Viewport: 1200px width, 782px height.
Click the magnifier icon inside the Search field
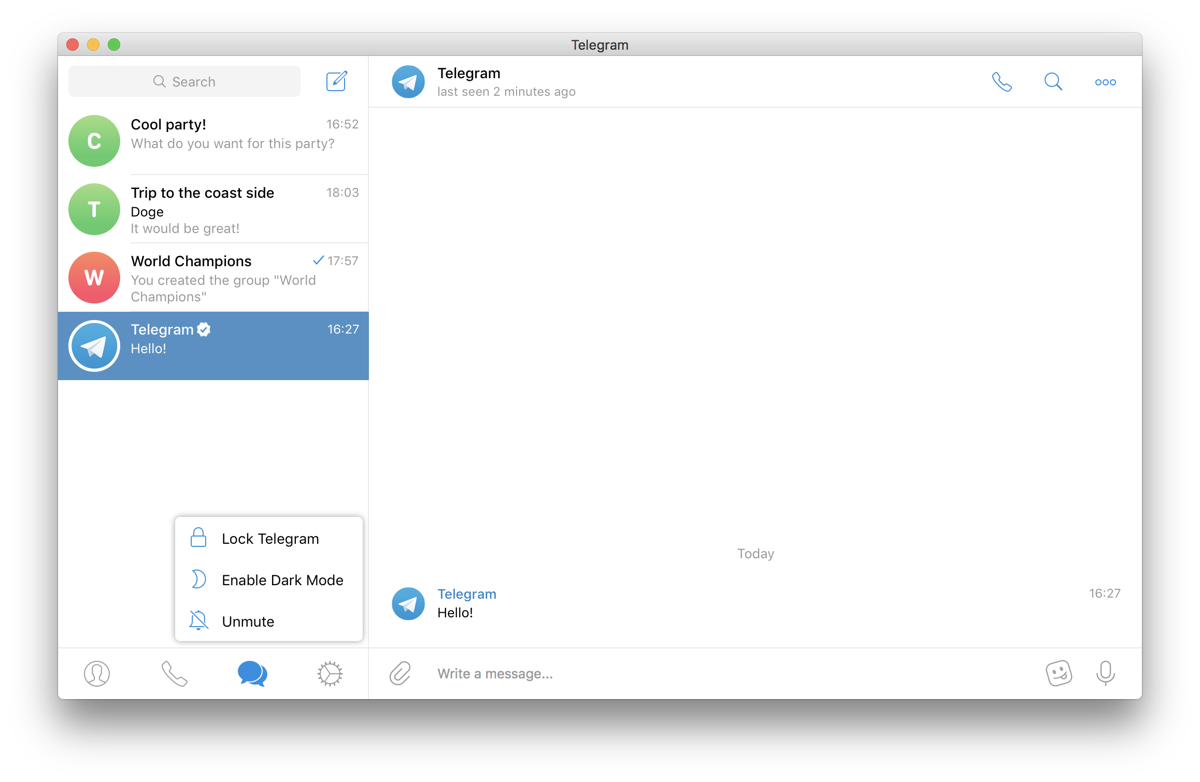pyautogui.click(x=159, y=82)
